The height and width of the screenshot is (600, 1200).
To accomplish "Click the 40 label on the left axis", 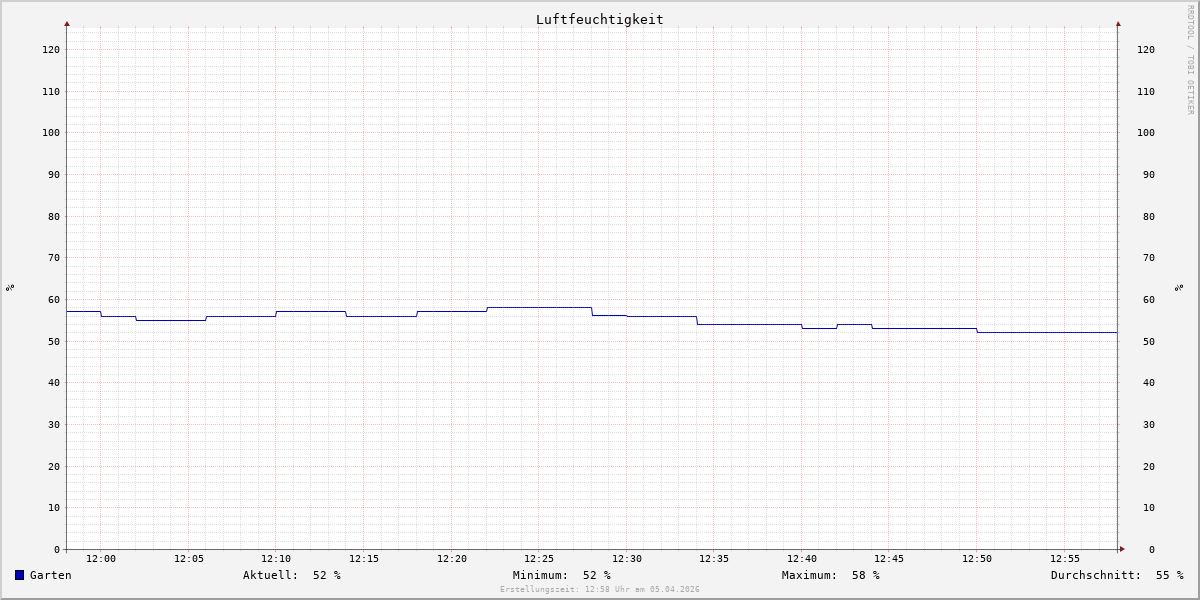I will coord(54,383).
